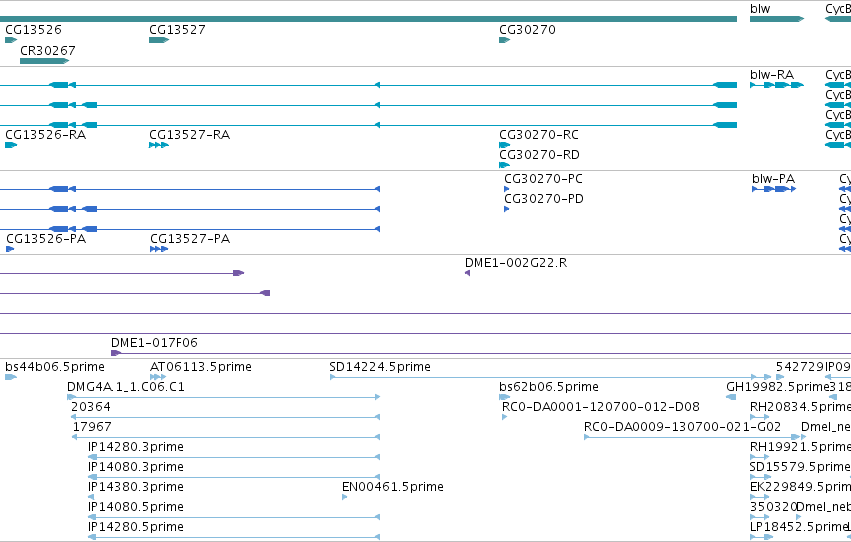851x542 pixels.
Task: Select the CG13527 gene label
Action: (x=177, y=30)
